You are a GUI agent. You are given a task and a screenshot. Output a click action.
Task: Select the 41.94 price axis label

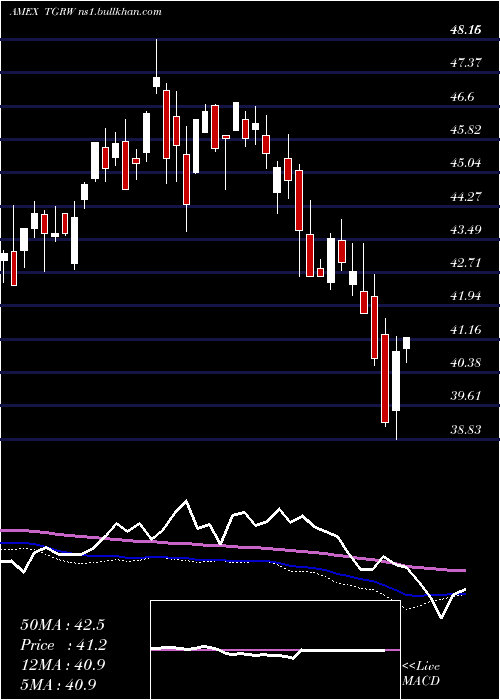pyautogui.click(x=466, y=296)
